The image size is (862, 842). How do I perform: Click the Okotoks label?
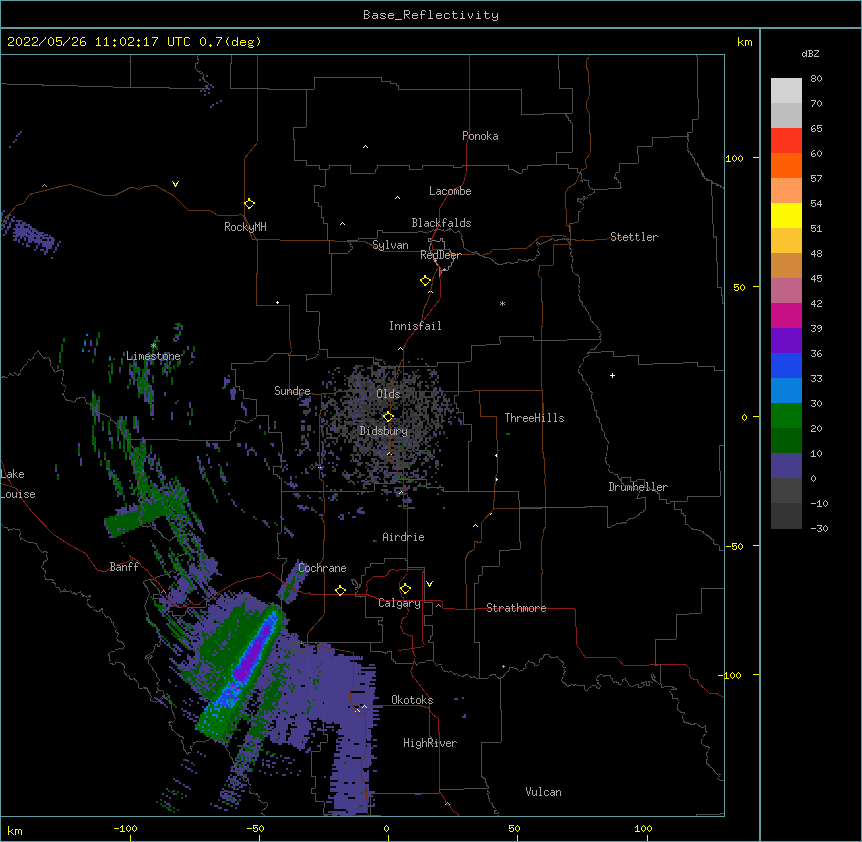pos(412,700)
